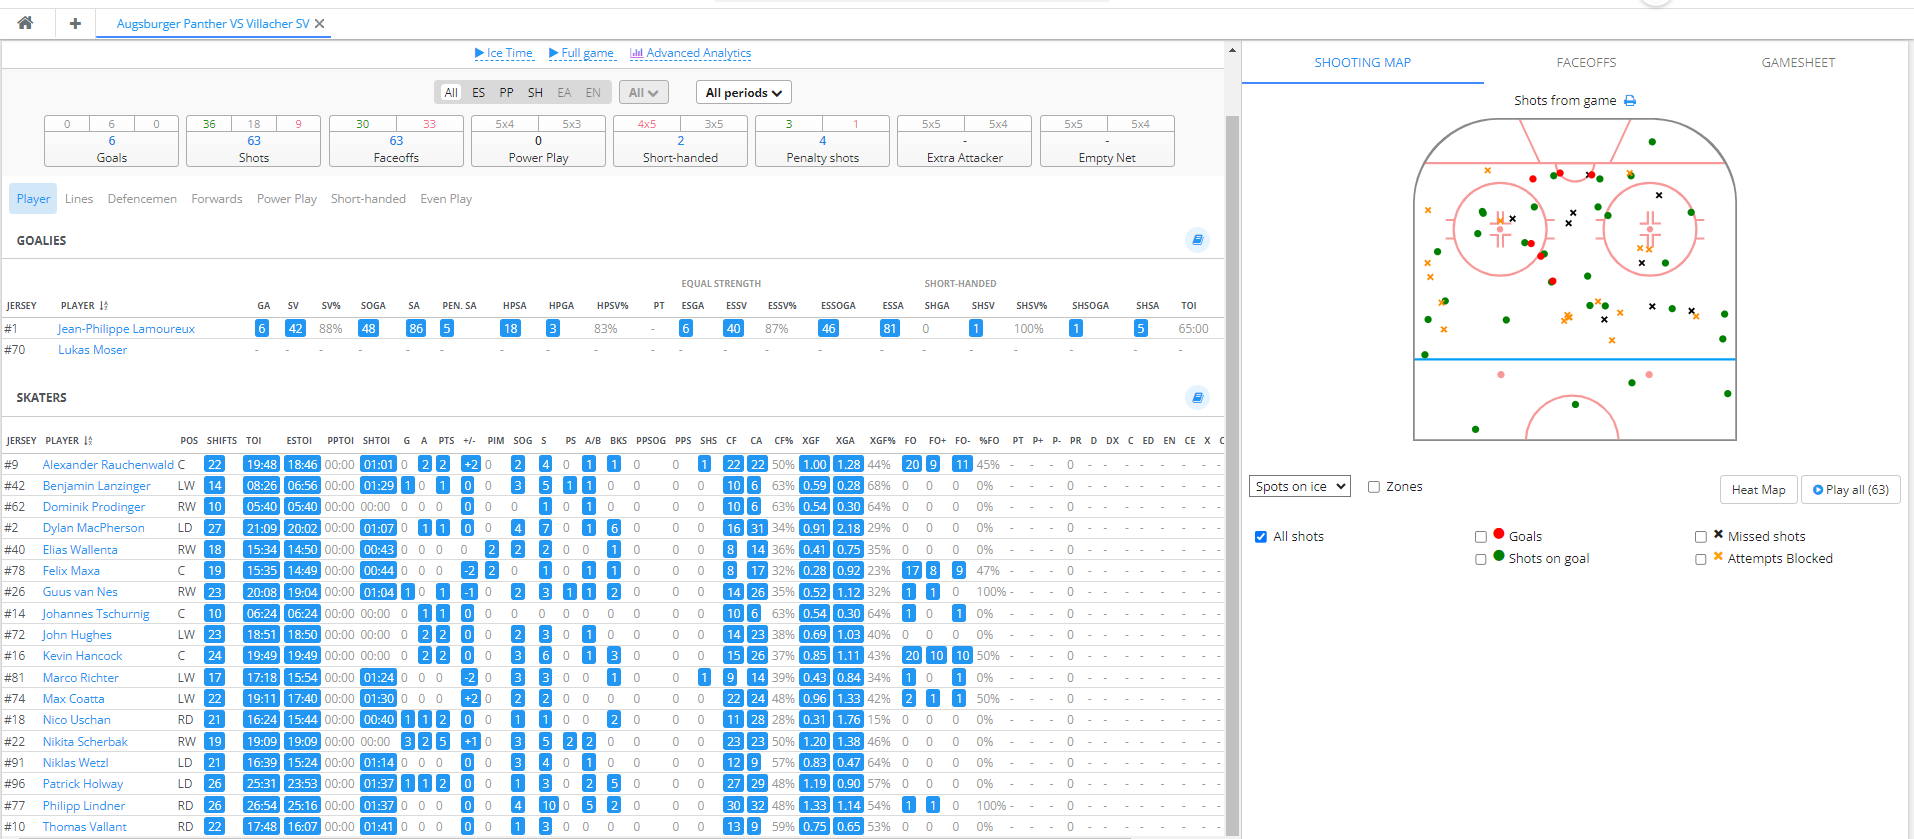1914x839 pixels.
Task: Switch to the Faceoffs tab
Action: (1586, 63)
